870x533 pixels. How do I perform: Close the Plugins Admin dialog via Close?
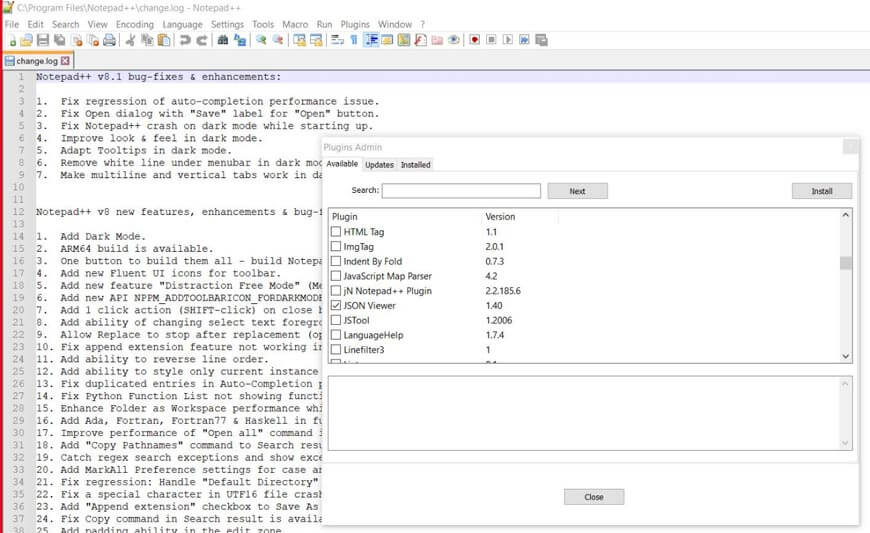tap(594, 497)
